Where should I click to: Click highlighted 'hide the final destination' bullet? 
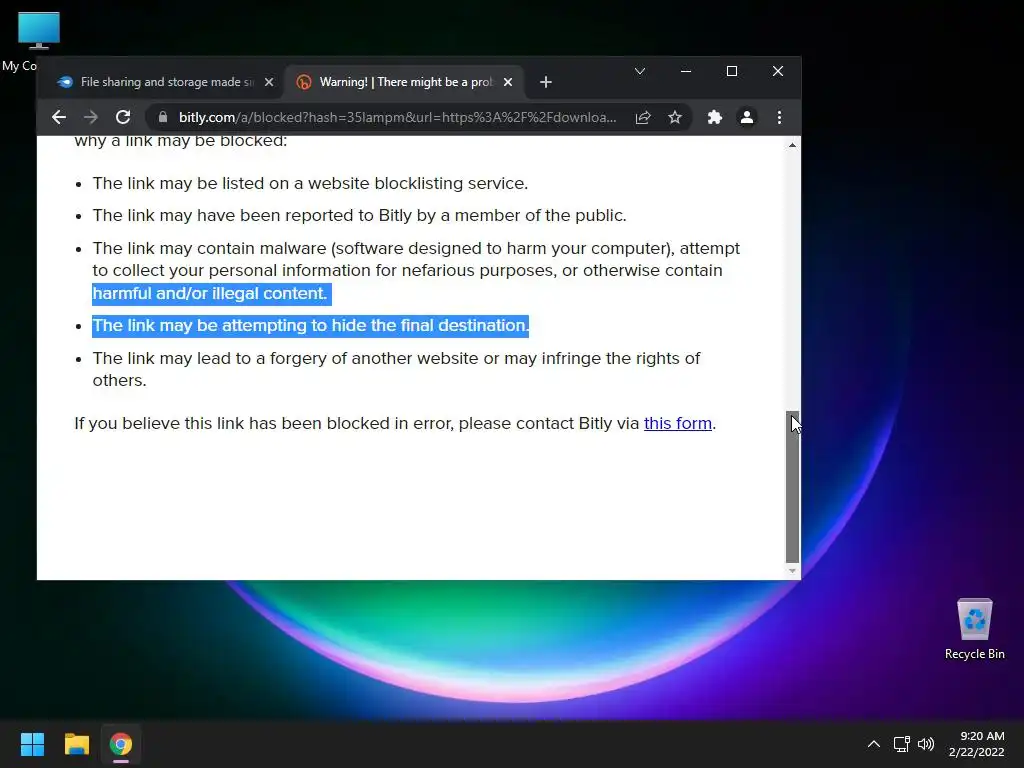310,325
